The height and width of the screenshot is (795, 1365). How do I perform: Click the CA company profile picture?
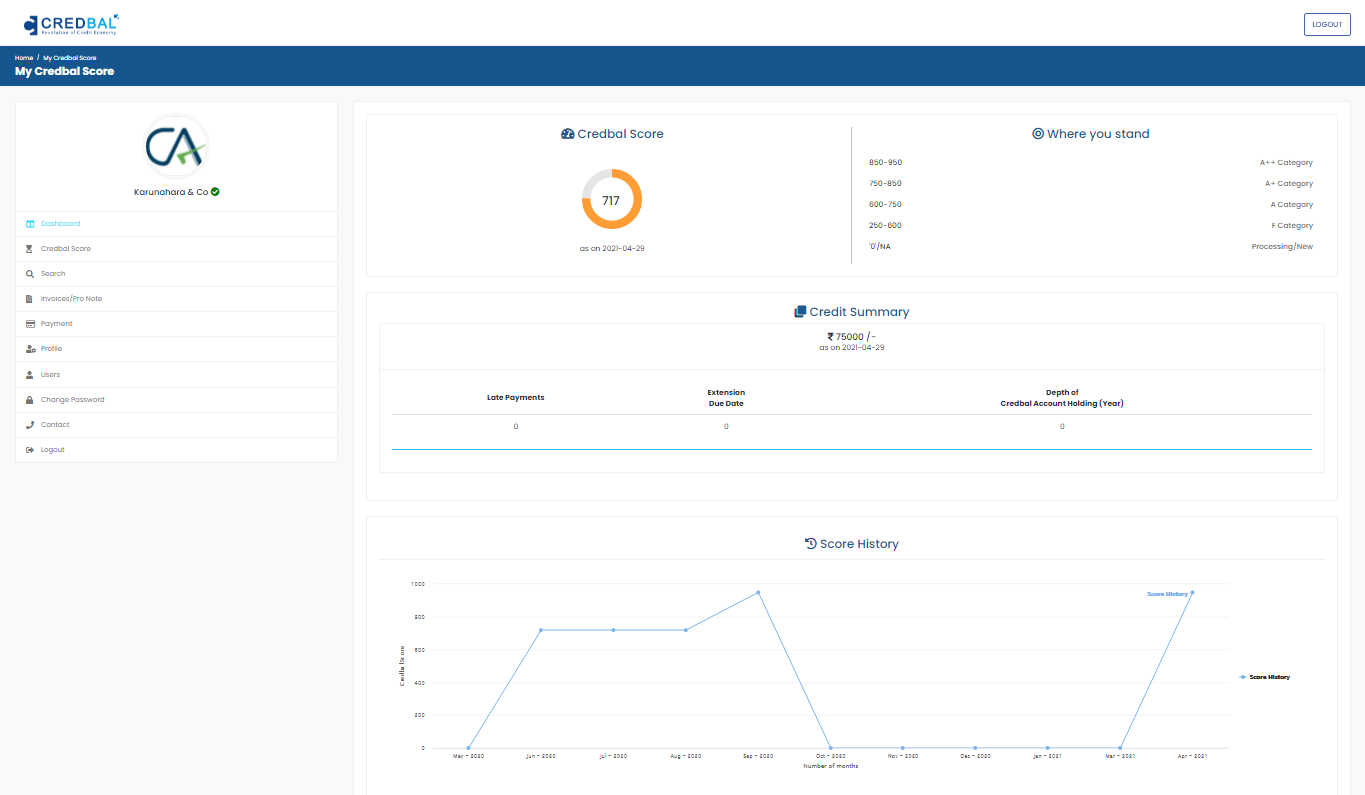coord(176,147)
